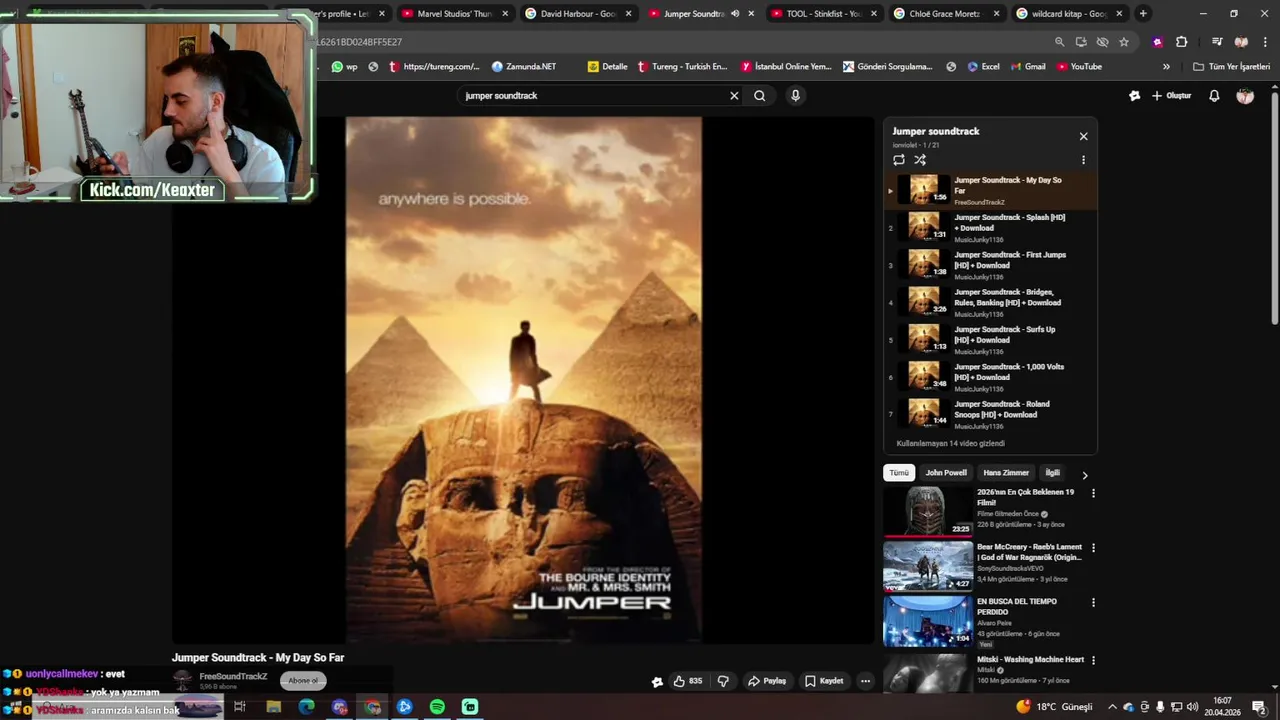This screenshot has height=720, width=1280.
Task: Mute the Jumper Soundtrack tab via speaker icon
Action: point(735,14)
